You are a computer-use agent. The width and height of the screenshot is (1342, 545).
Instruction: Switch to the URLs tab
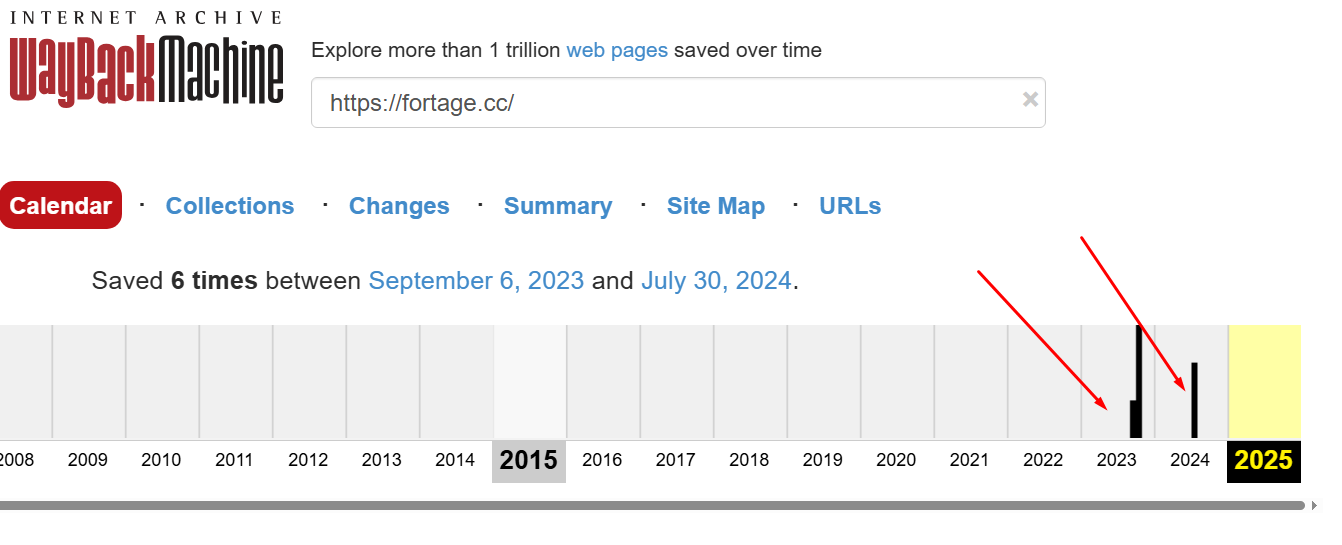point(850,206)
